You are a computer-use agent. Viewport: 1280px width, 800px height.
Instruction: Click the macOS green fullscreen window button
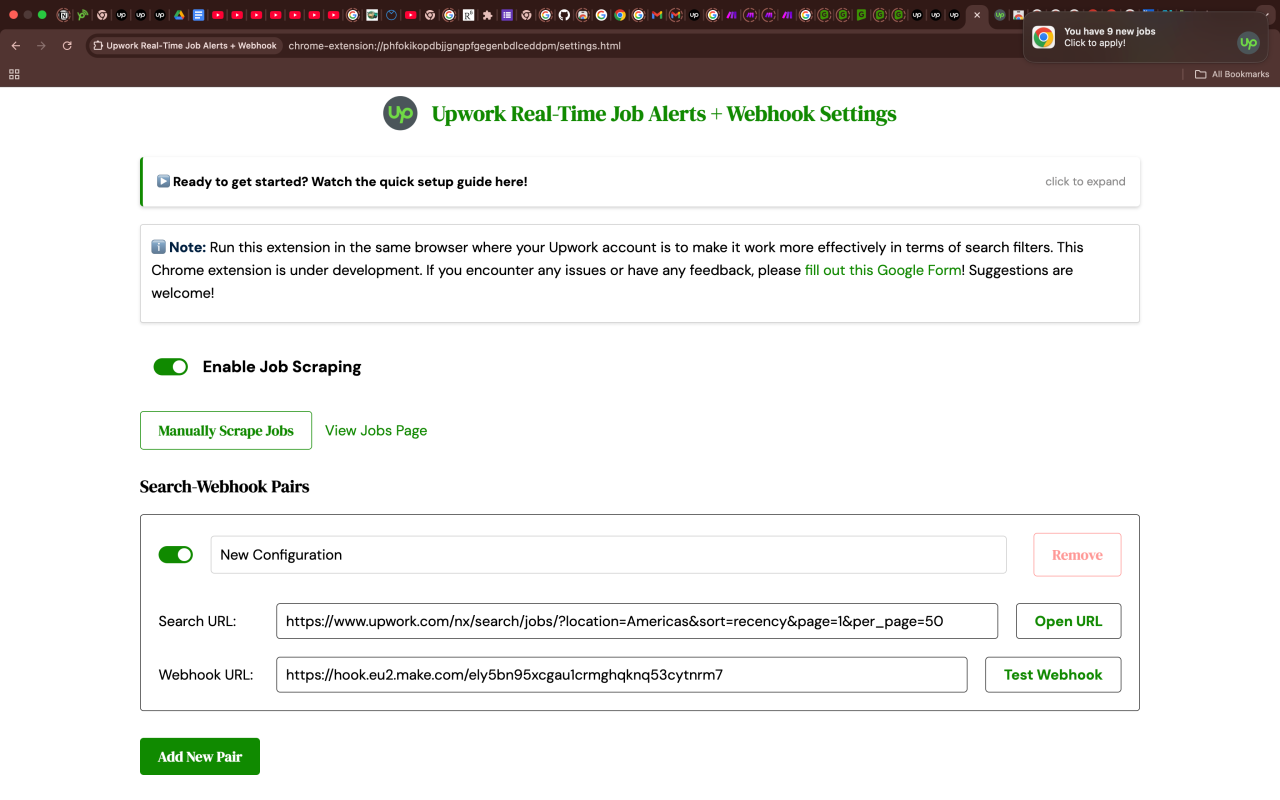[x=42, y=15]
